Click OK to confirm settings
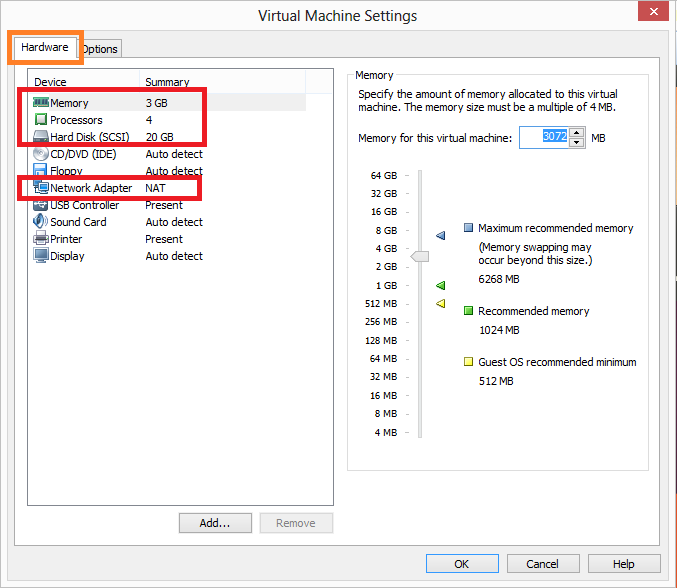Viewport: 677px width, 588px height. click(461, 564)
